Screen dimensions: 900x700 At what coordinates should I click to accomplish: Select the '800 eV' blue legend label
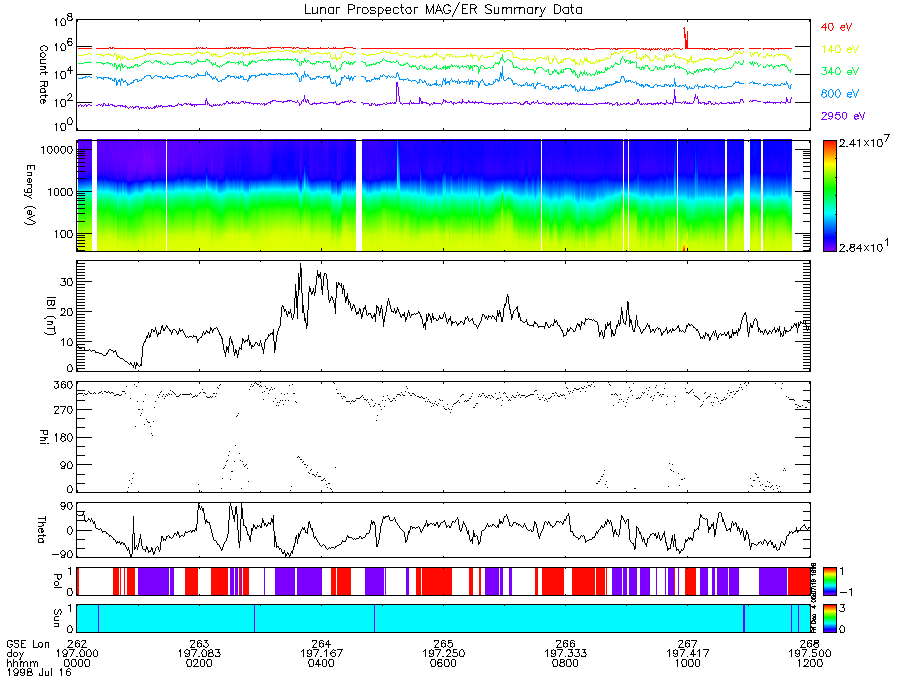click(x=840, y=94)
